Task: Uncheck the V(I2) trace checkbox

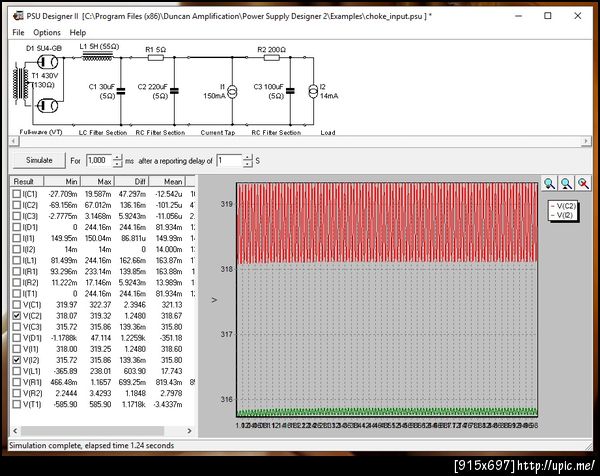Action: point(16,360)
